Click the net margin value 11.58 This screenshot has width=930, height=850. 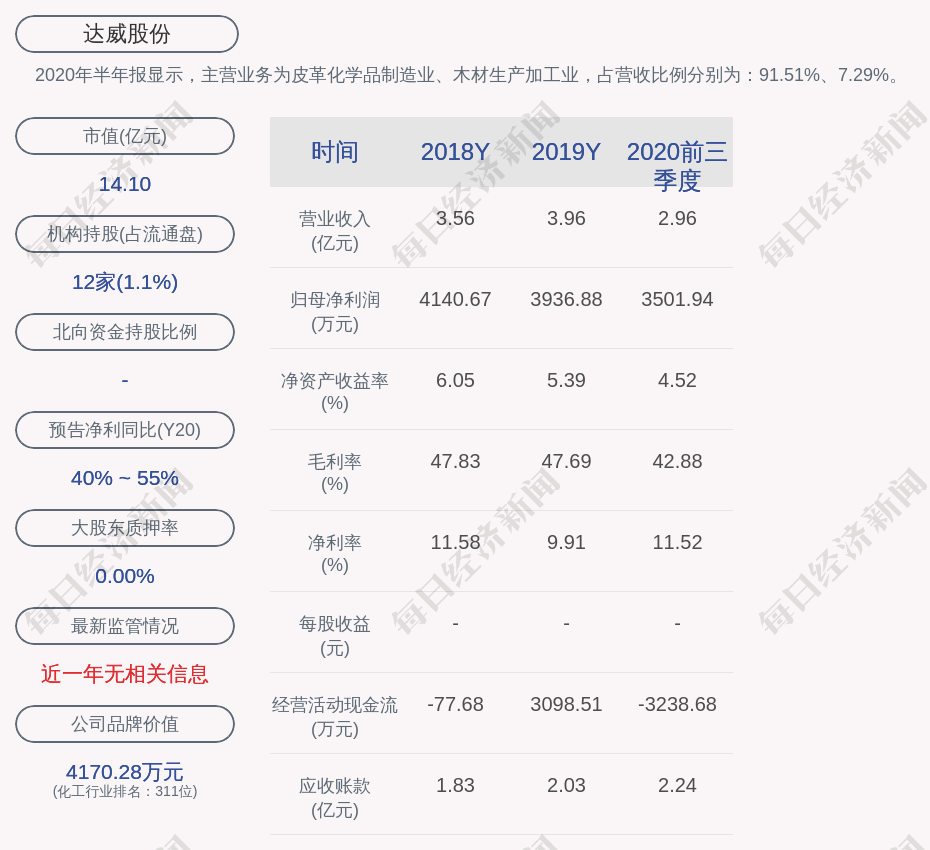pyautogui.click(x=455, y=542)
